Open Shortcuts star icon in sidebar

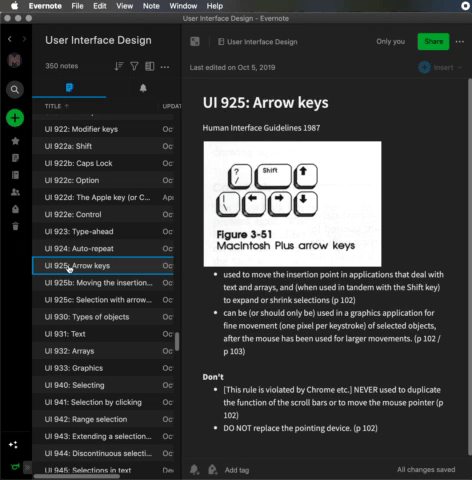click(15, 141)
